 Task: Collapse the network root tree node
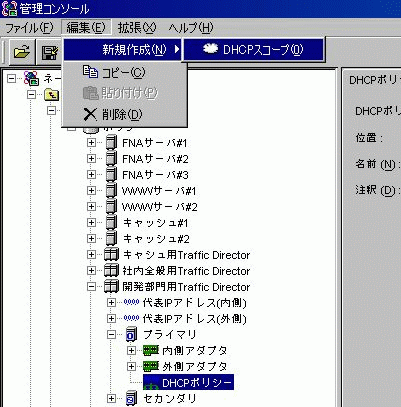[12, 79]
